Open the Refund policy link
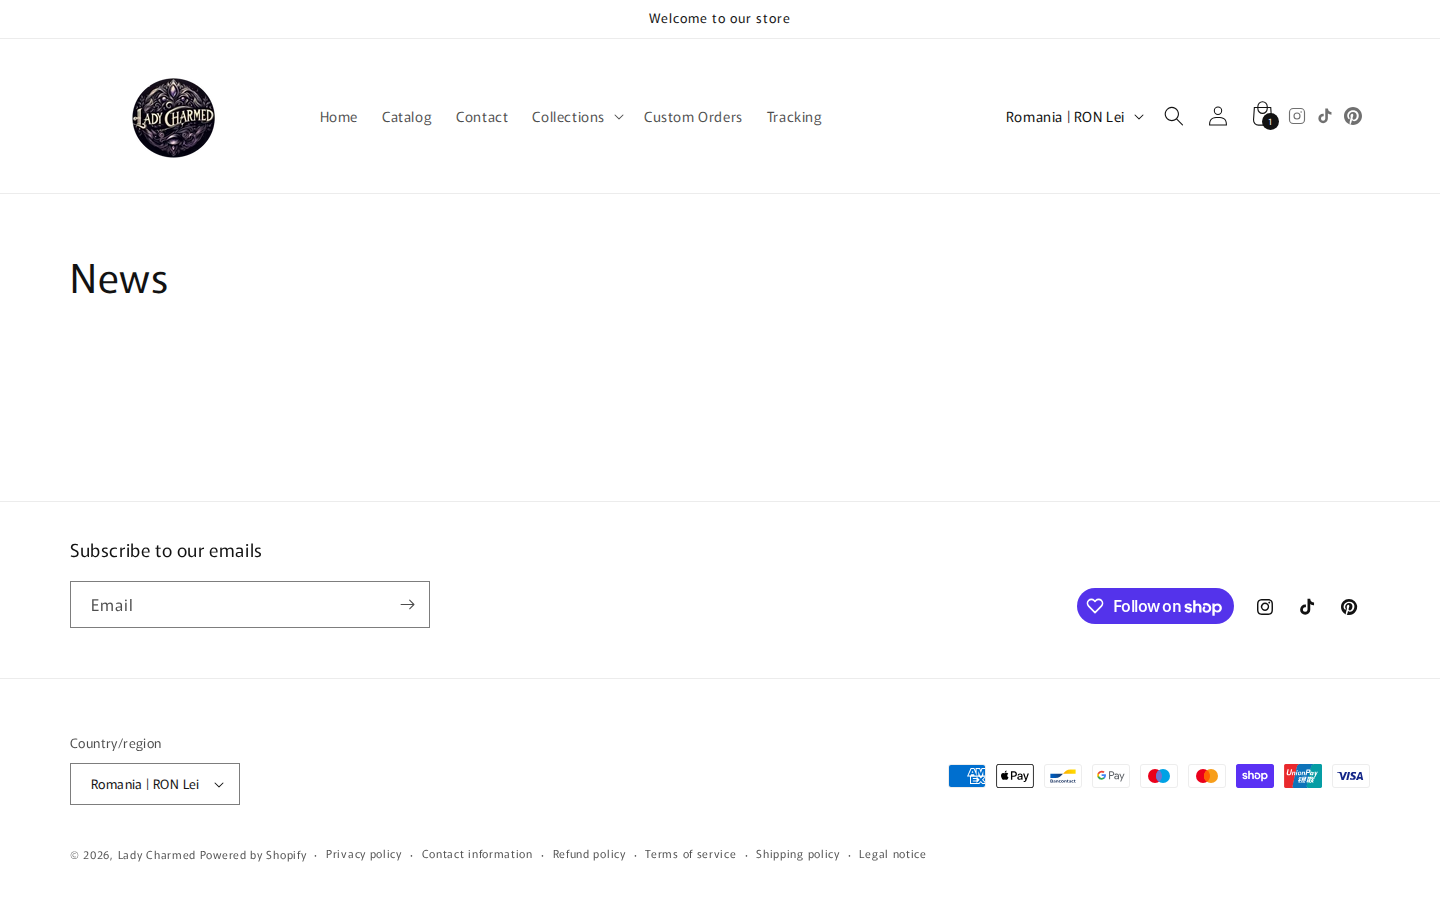 click(x=589, y=854)
